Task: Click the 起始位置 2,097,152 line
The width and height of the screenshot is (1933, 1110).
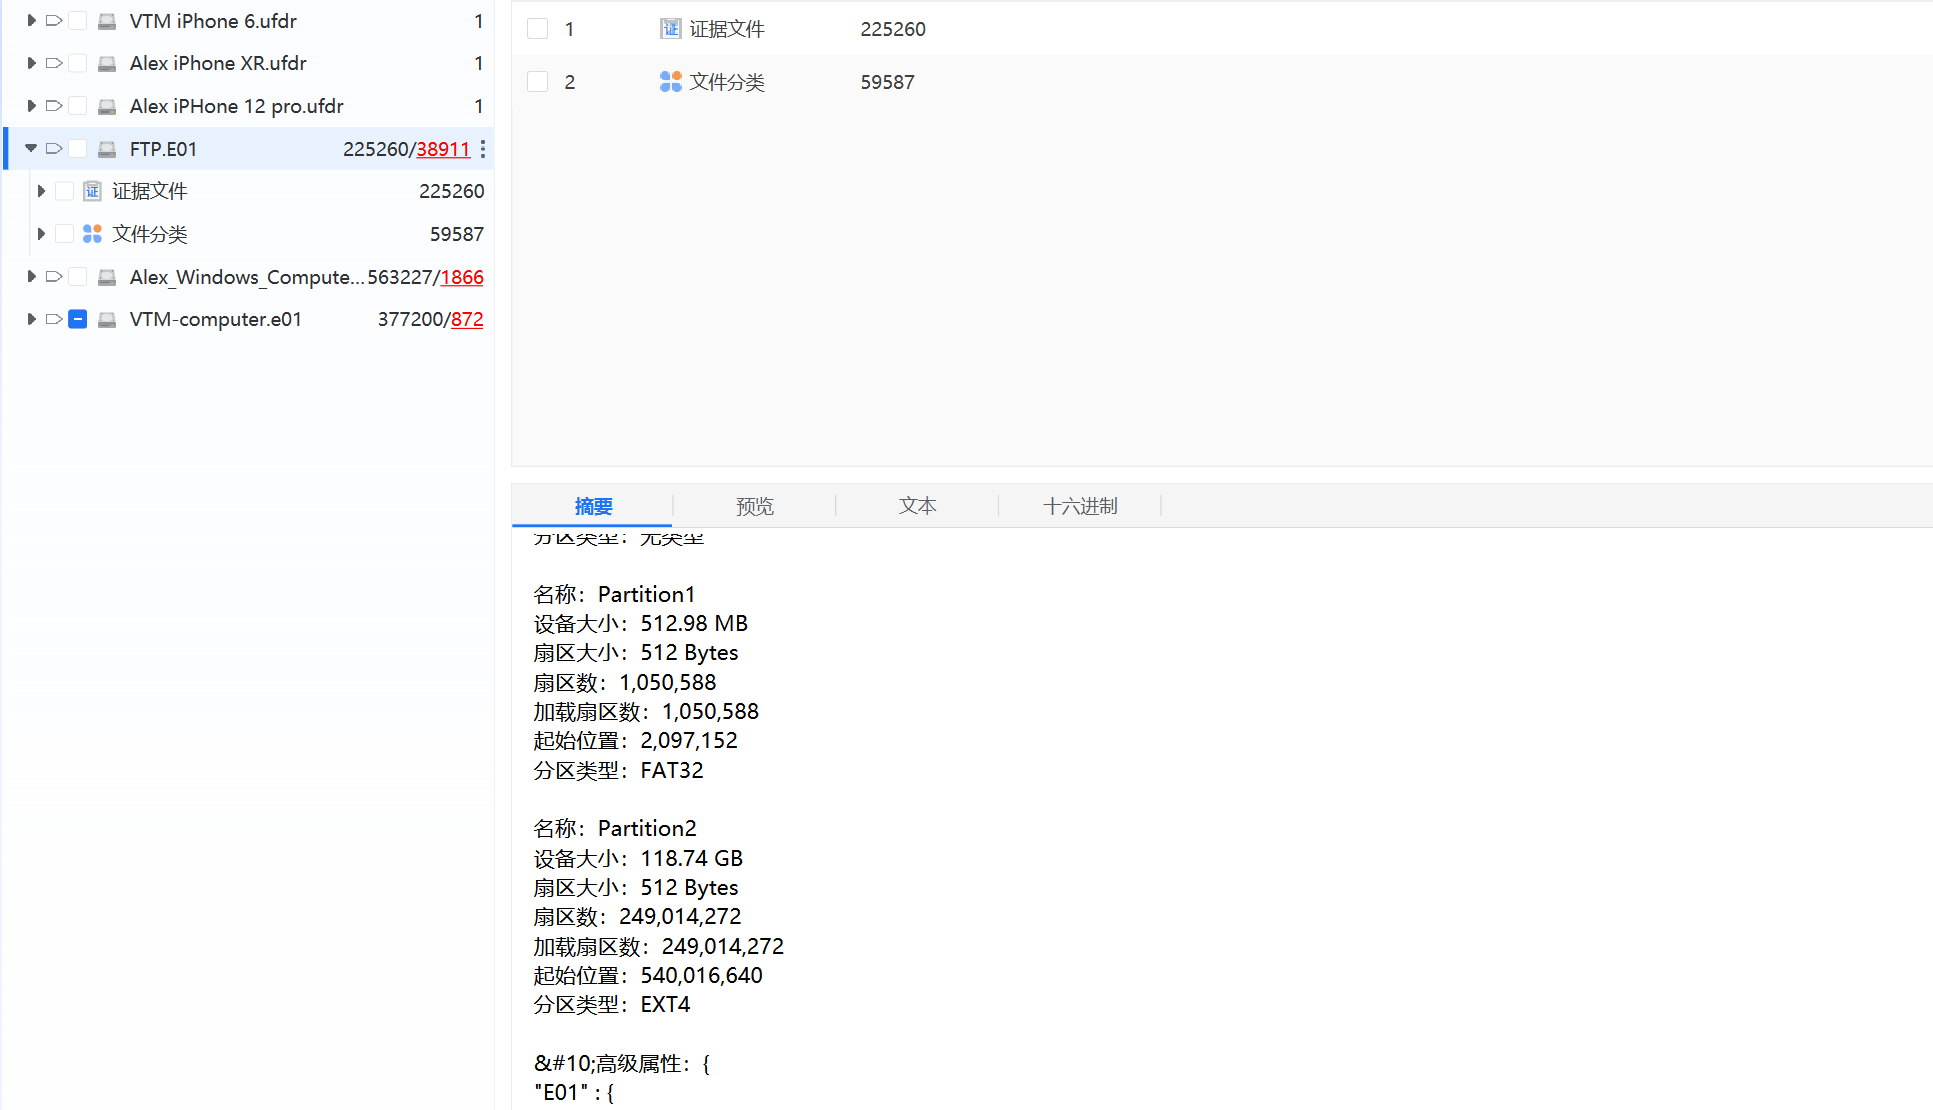Action: pyautogui.click(x=636, y=741)
